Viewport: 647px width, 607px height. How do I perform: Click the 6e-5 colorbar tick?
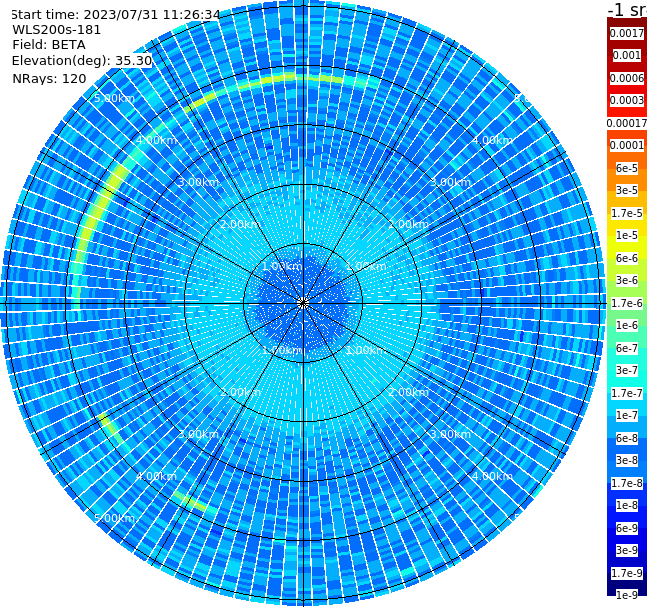(627, 168)
